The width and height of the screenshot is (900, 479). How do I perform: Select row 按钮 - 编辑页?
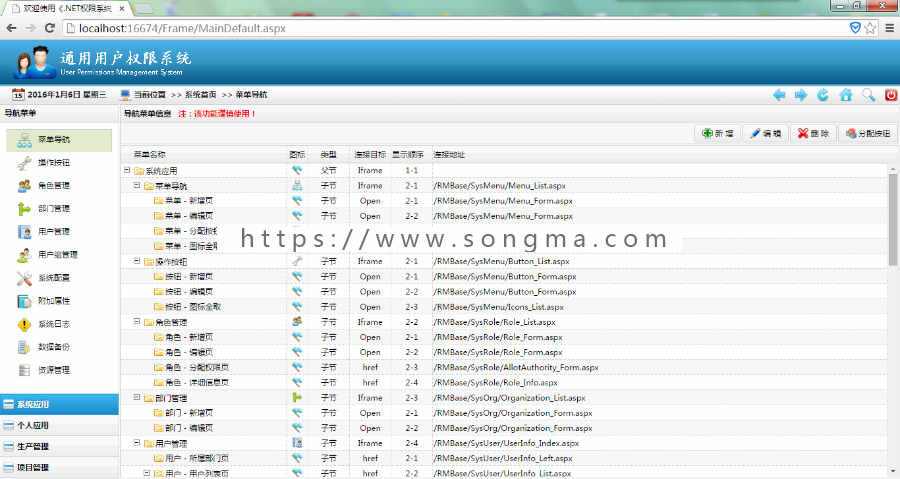point(506,291)
